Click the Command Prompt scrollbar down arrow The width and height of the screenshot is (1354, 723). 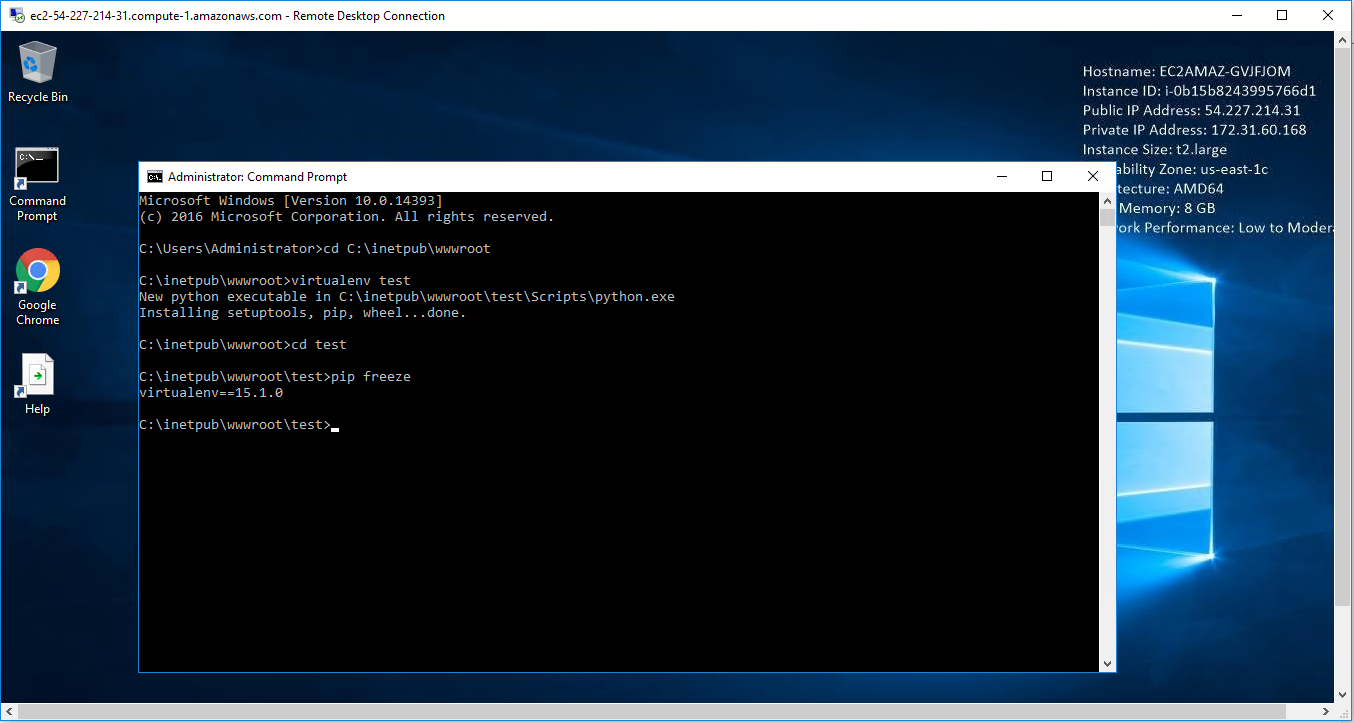1107,663
